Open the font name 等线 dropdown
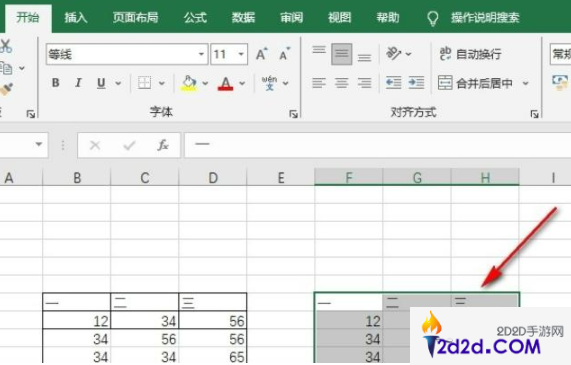The image size is (571, 365). (x=201, y=54)
